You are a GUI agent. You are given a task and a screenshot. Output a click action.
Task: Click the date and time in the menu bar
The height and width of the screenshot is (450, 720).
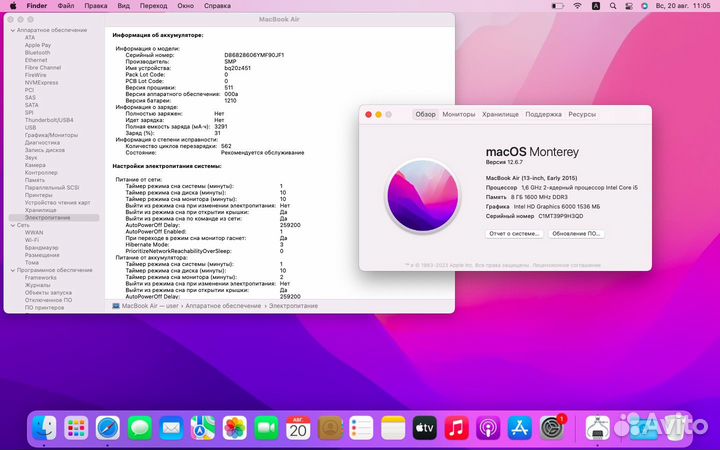683,6
